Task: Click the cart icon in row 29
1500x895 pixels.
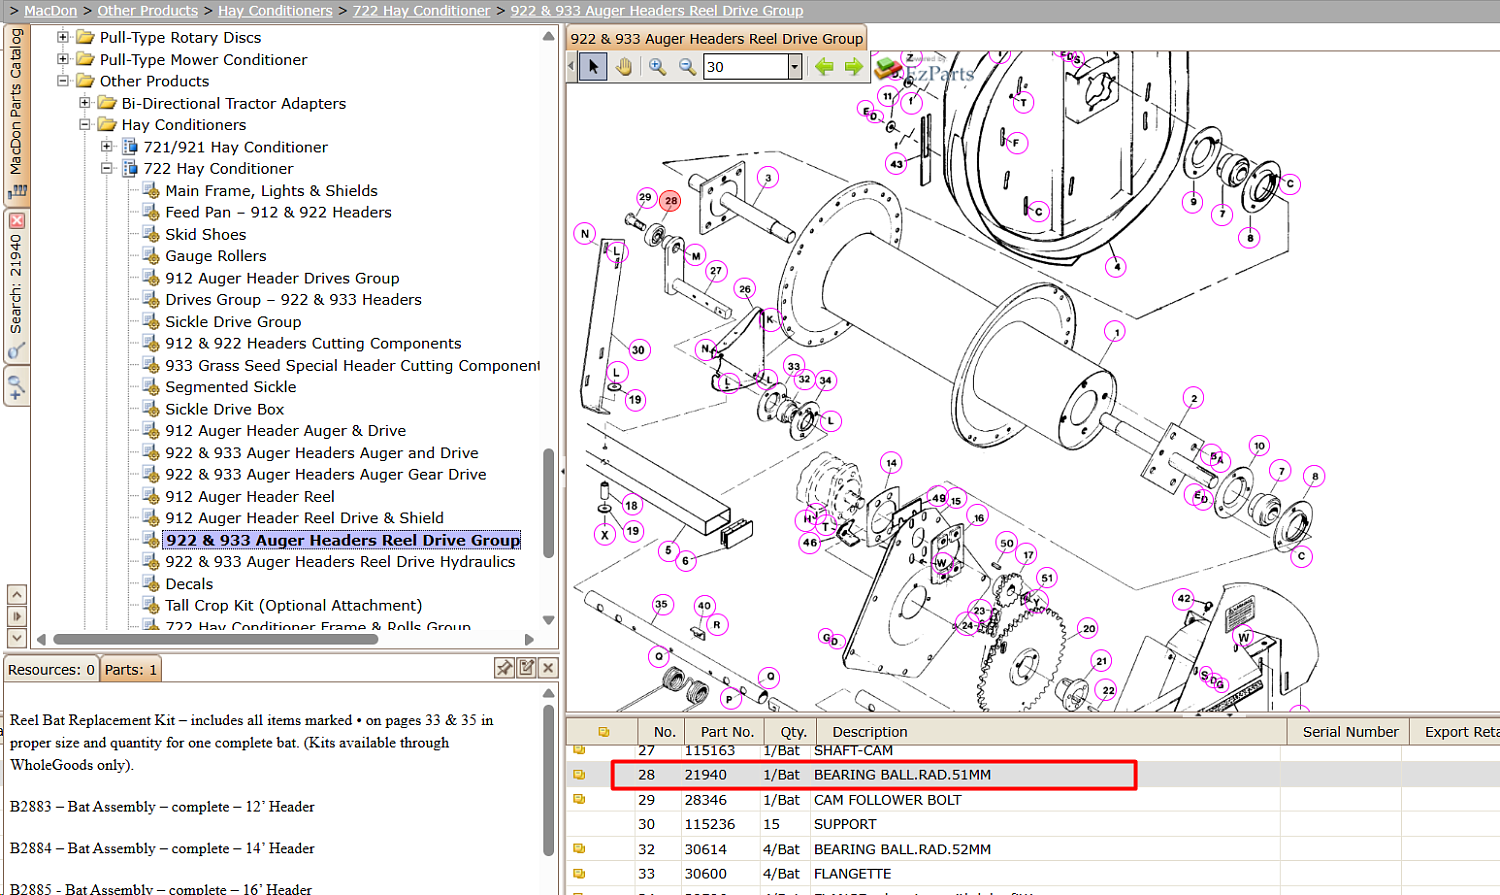Action: (579, 800)
